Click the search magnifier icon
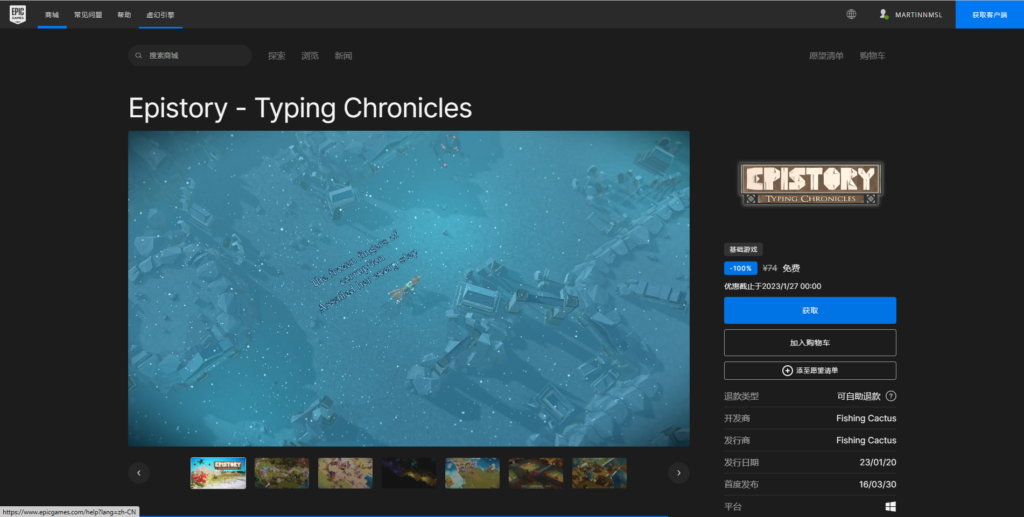Image resolution: width=1024 pixels, height=517 pixels. 138,55
